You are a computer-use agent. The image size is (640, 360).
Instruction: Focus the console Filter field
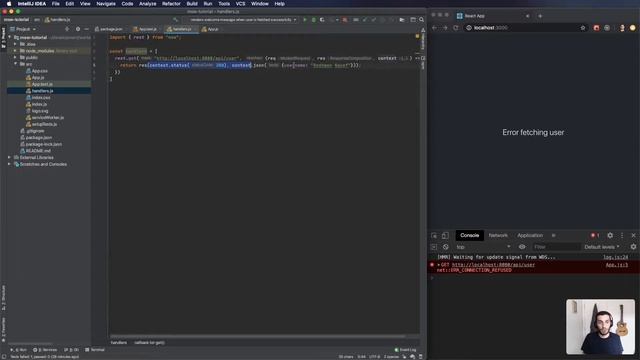pyautogui.click(x=555, y=247)
